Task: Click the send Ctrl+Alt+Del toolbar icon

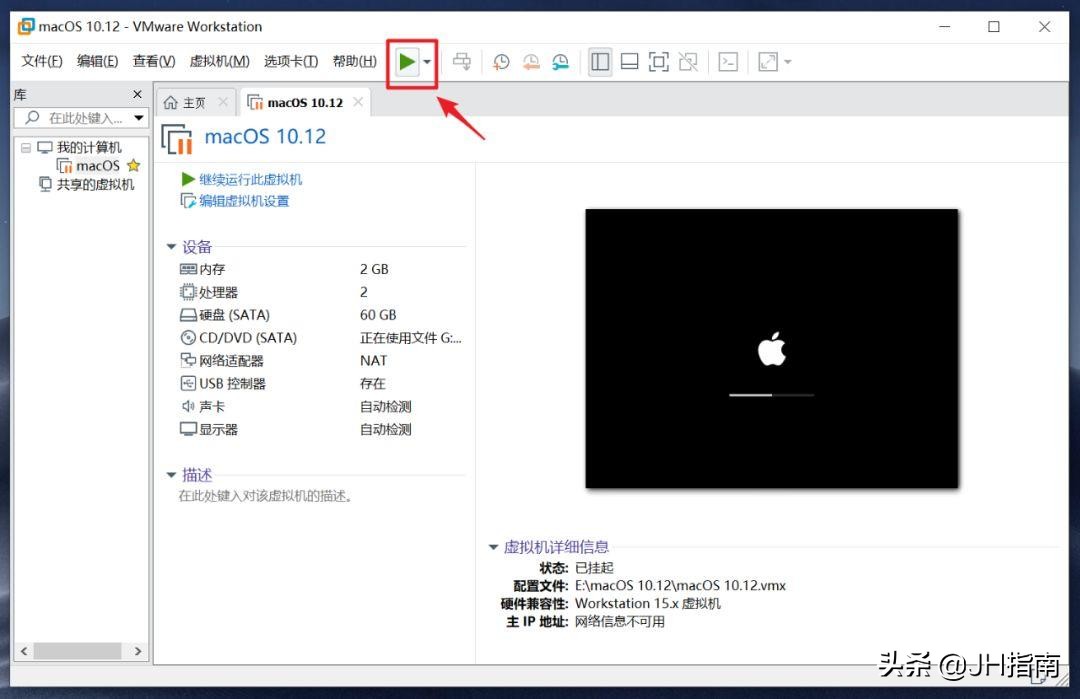Action: 461,62
